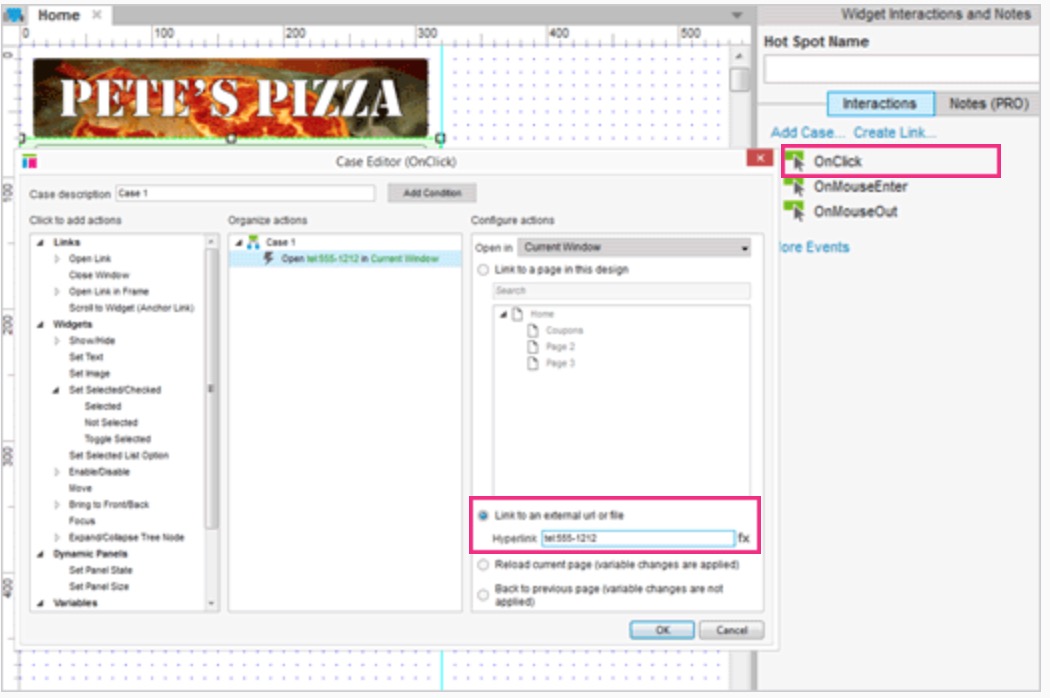Switch to the Notes (PRO) tab
The height and width of the screenshot is (698, 1050).
[988, 104]
